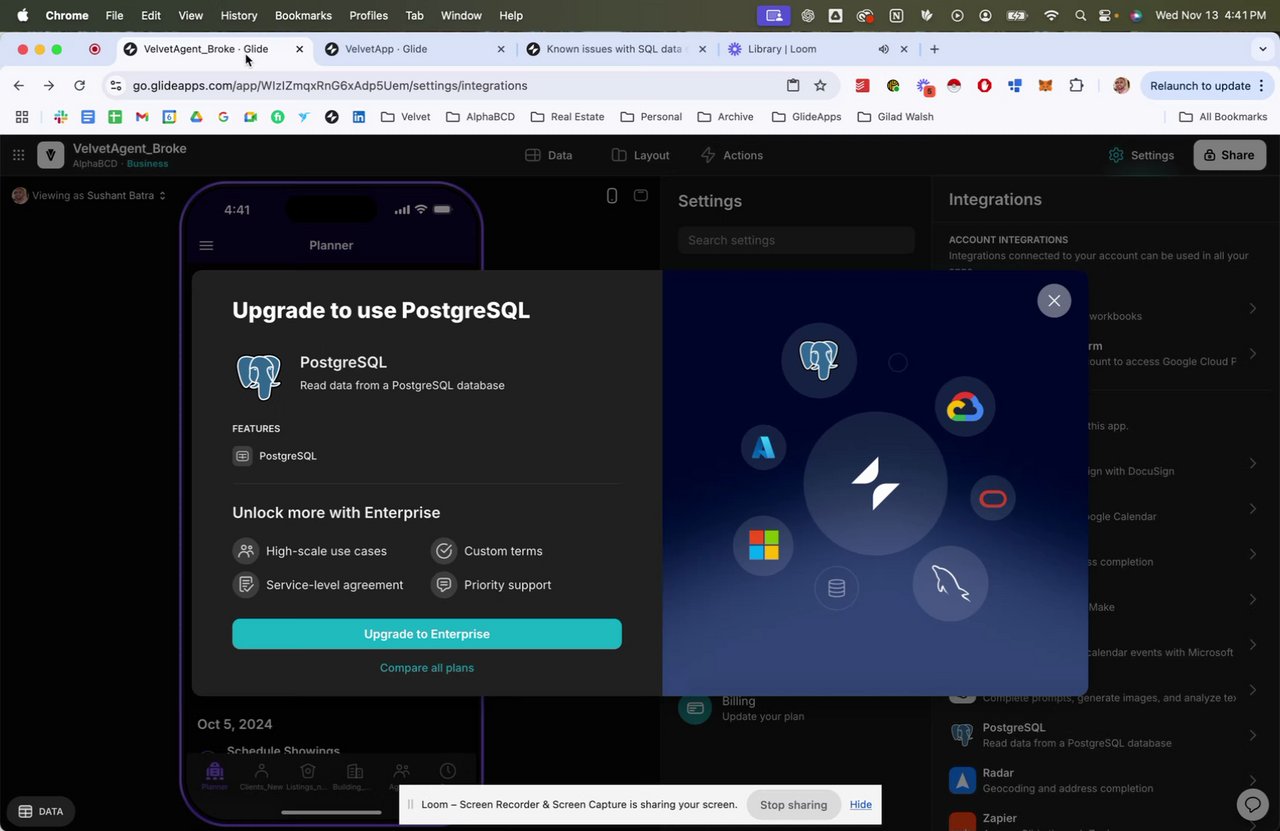Bookmark this page with star icon
Screen dimensions: 1280x831
tap(820, 86)
